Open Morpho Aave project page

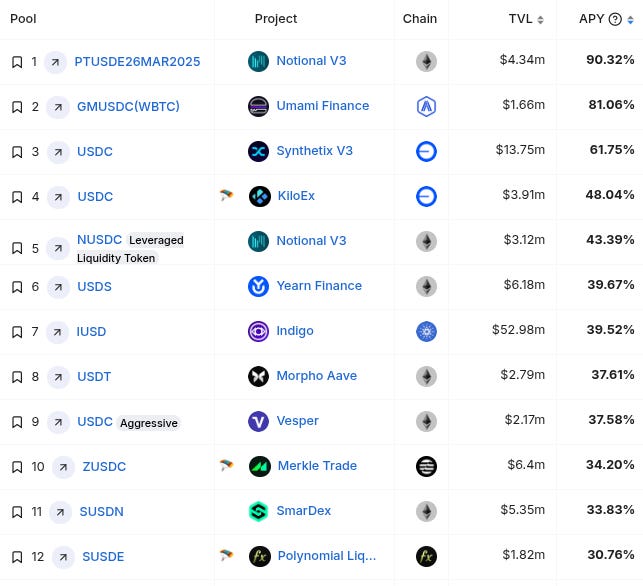(x=317, y=376)
